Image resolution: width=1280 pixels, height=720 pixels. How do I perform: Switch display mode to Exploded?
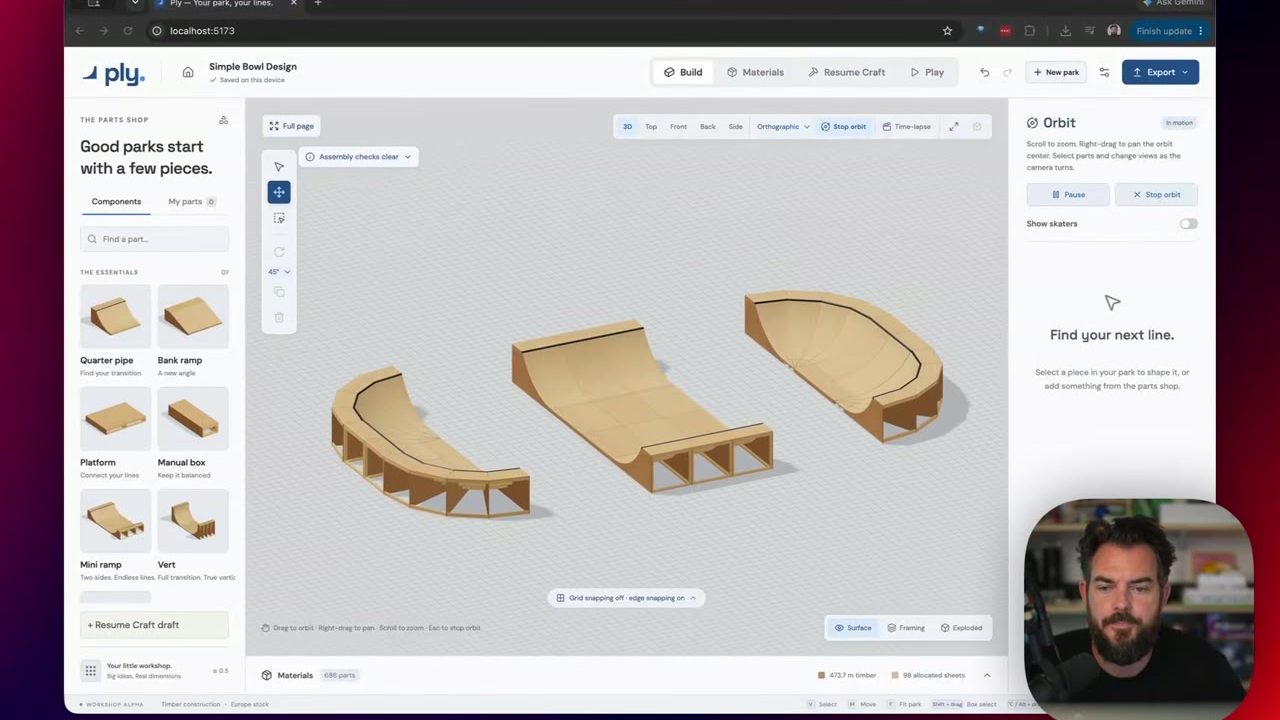click(961, 628)
